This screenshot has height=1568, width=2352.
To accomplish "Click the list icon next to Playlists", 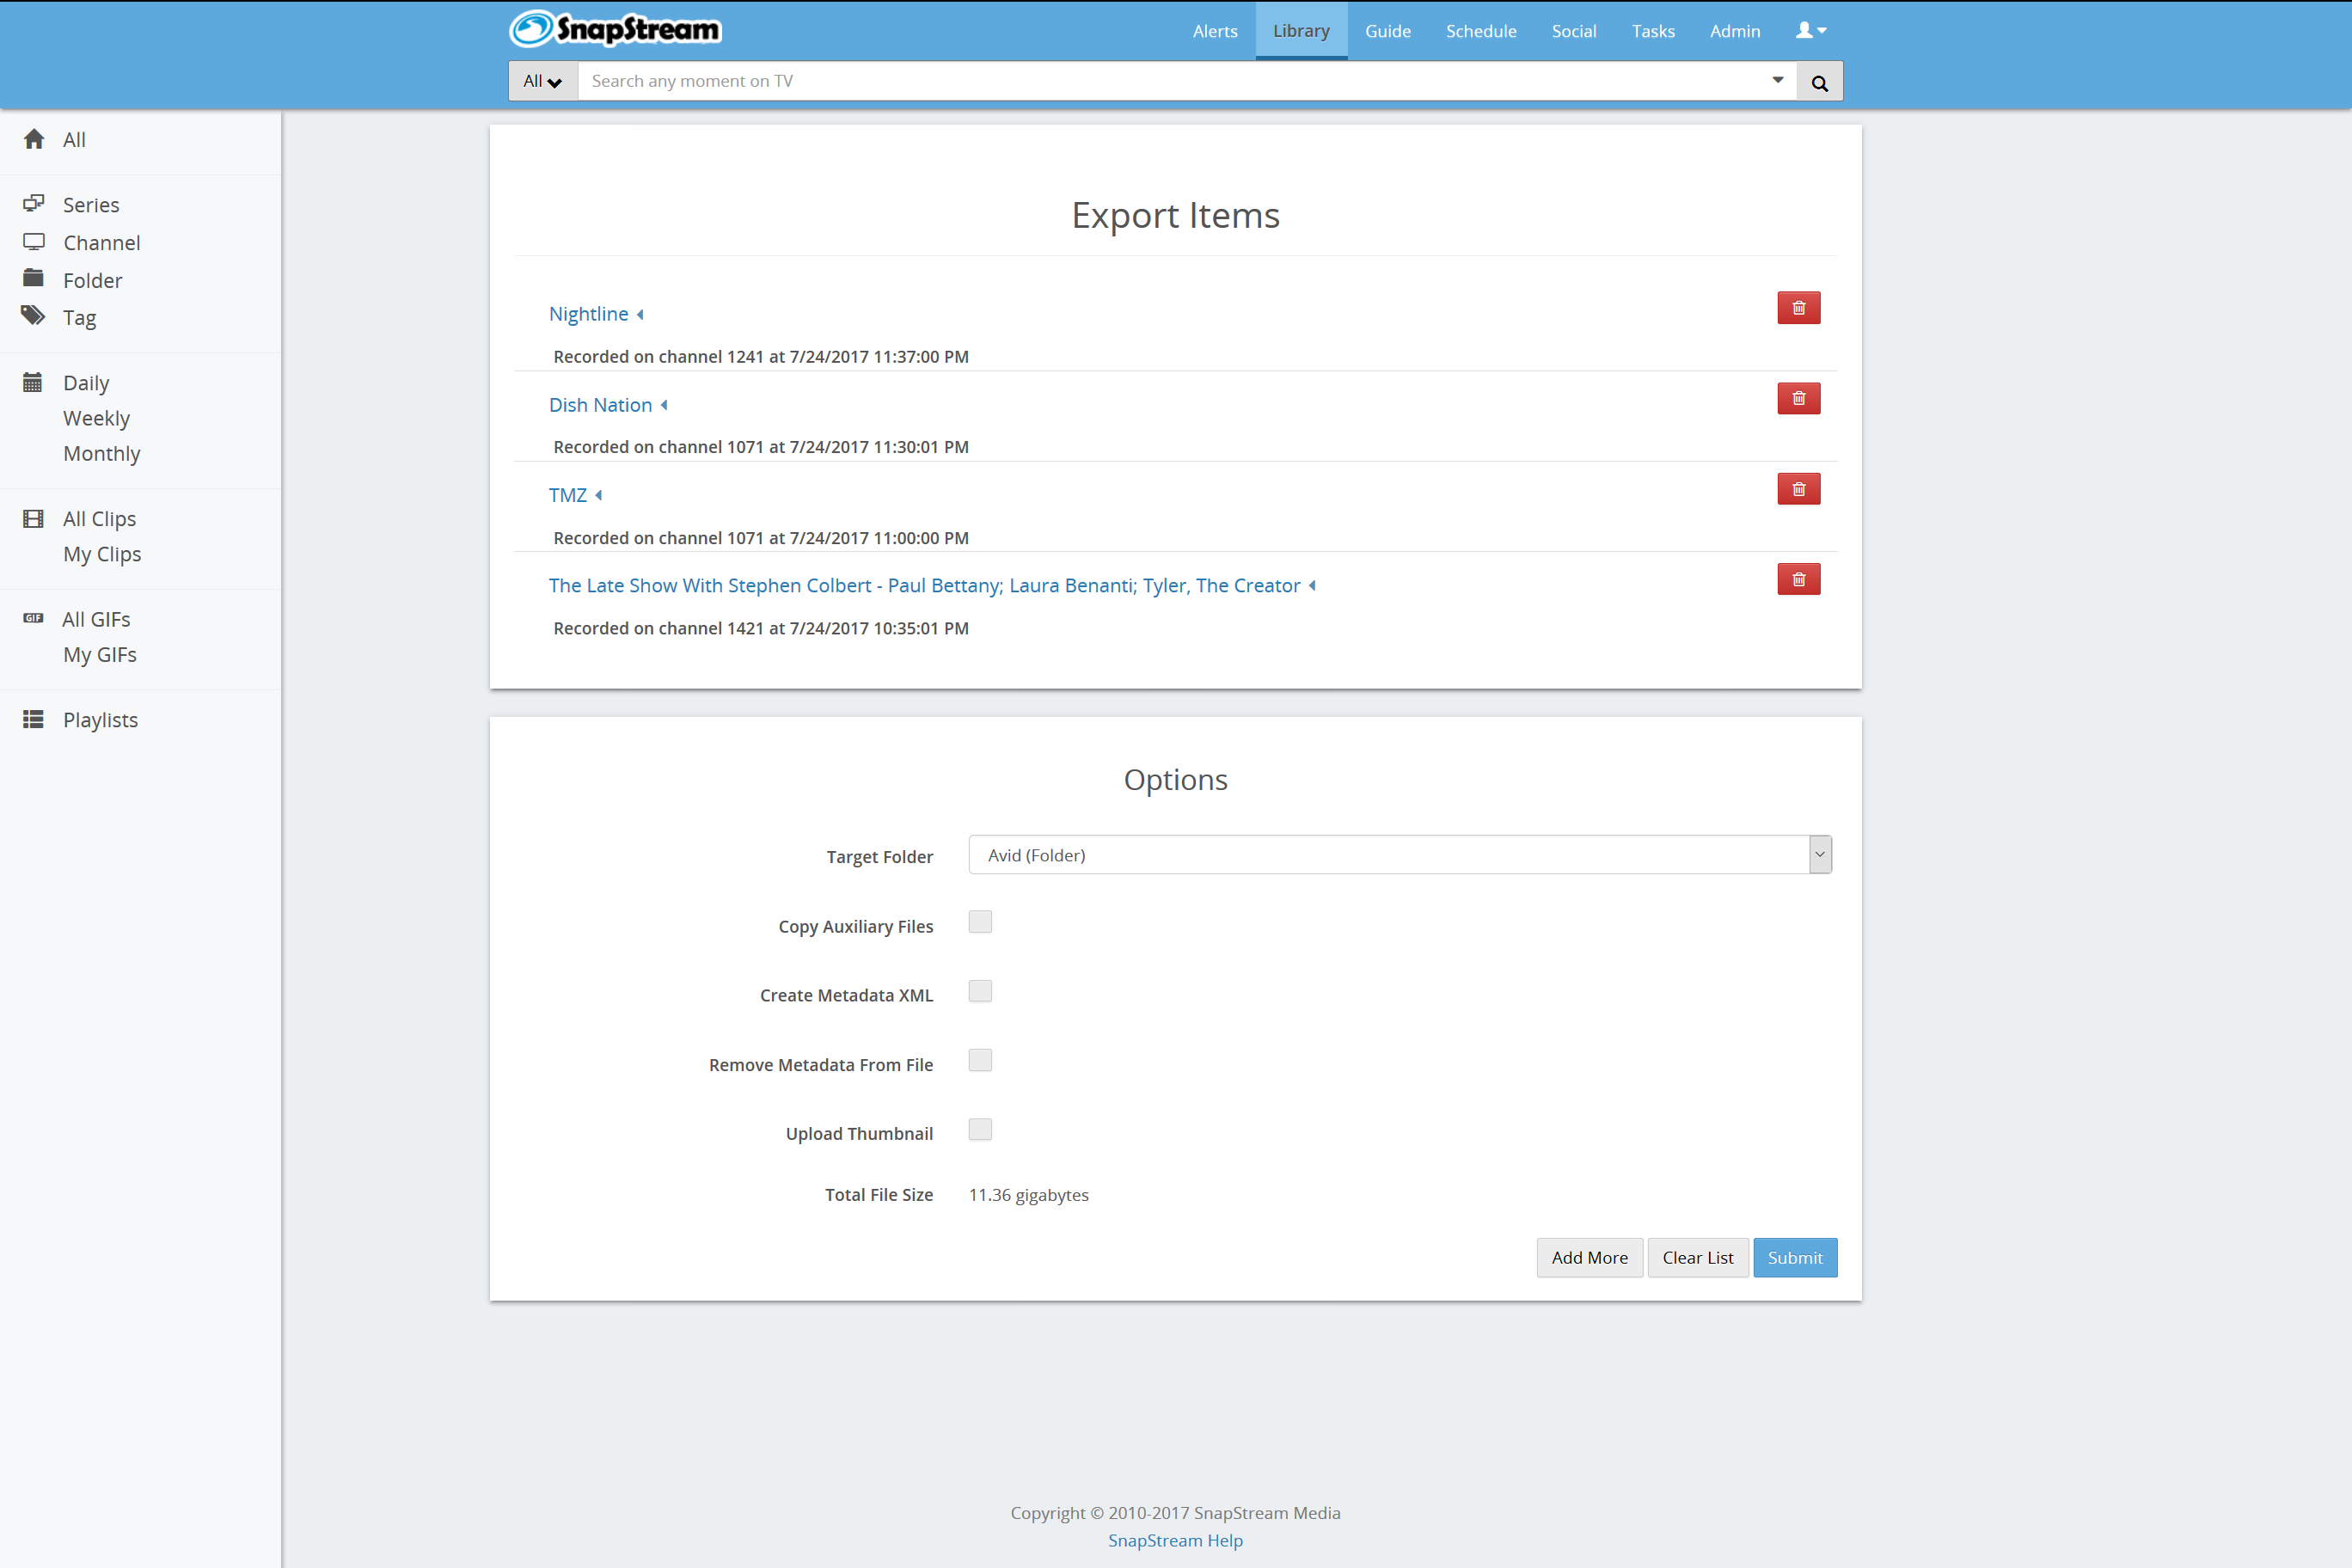I will click(x=33, y=719).
